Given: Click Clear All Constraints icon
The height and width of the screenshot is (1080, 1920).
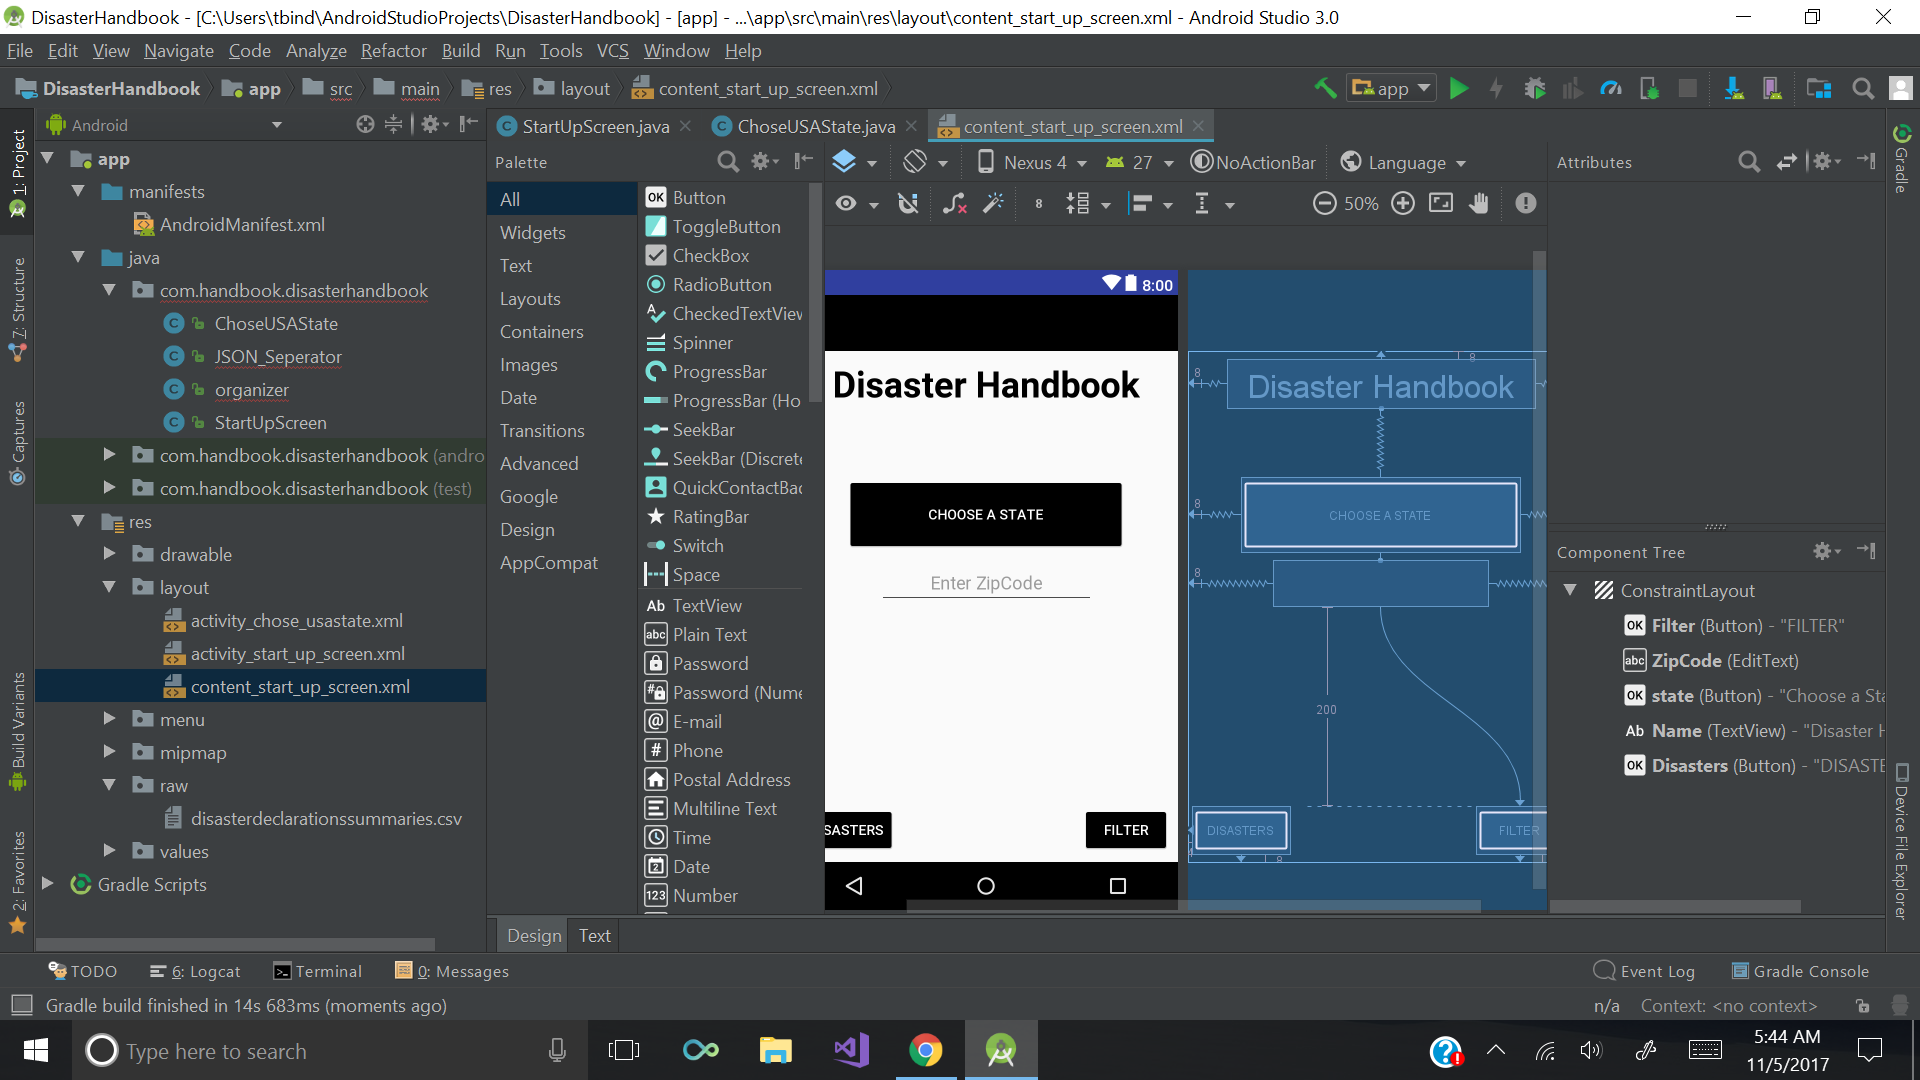Looking at the screenshot, I should point(954,204).
